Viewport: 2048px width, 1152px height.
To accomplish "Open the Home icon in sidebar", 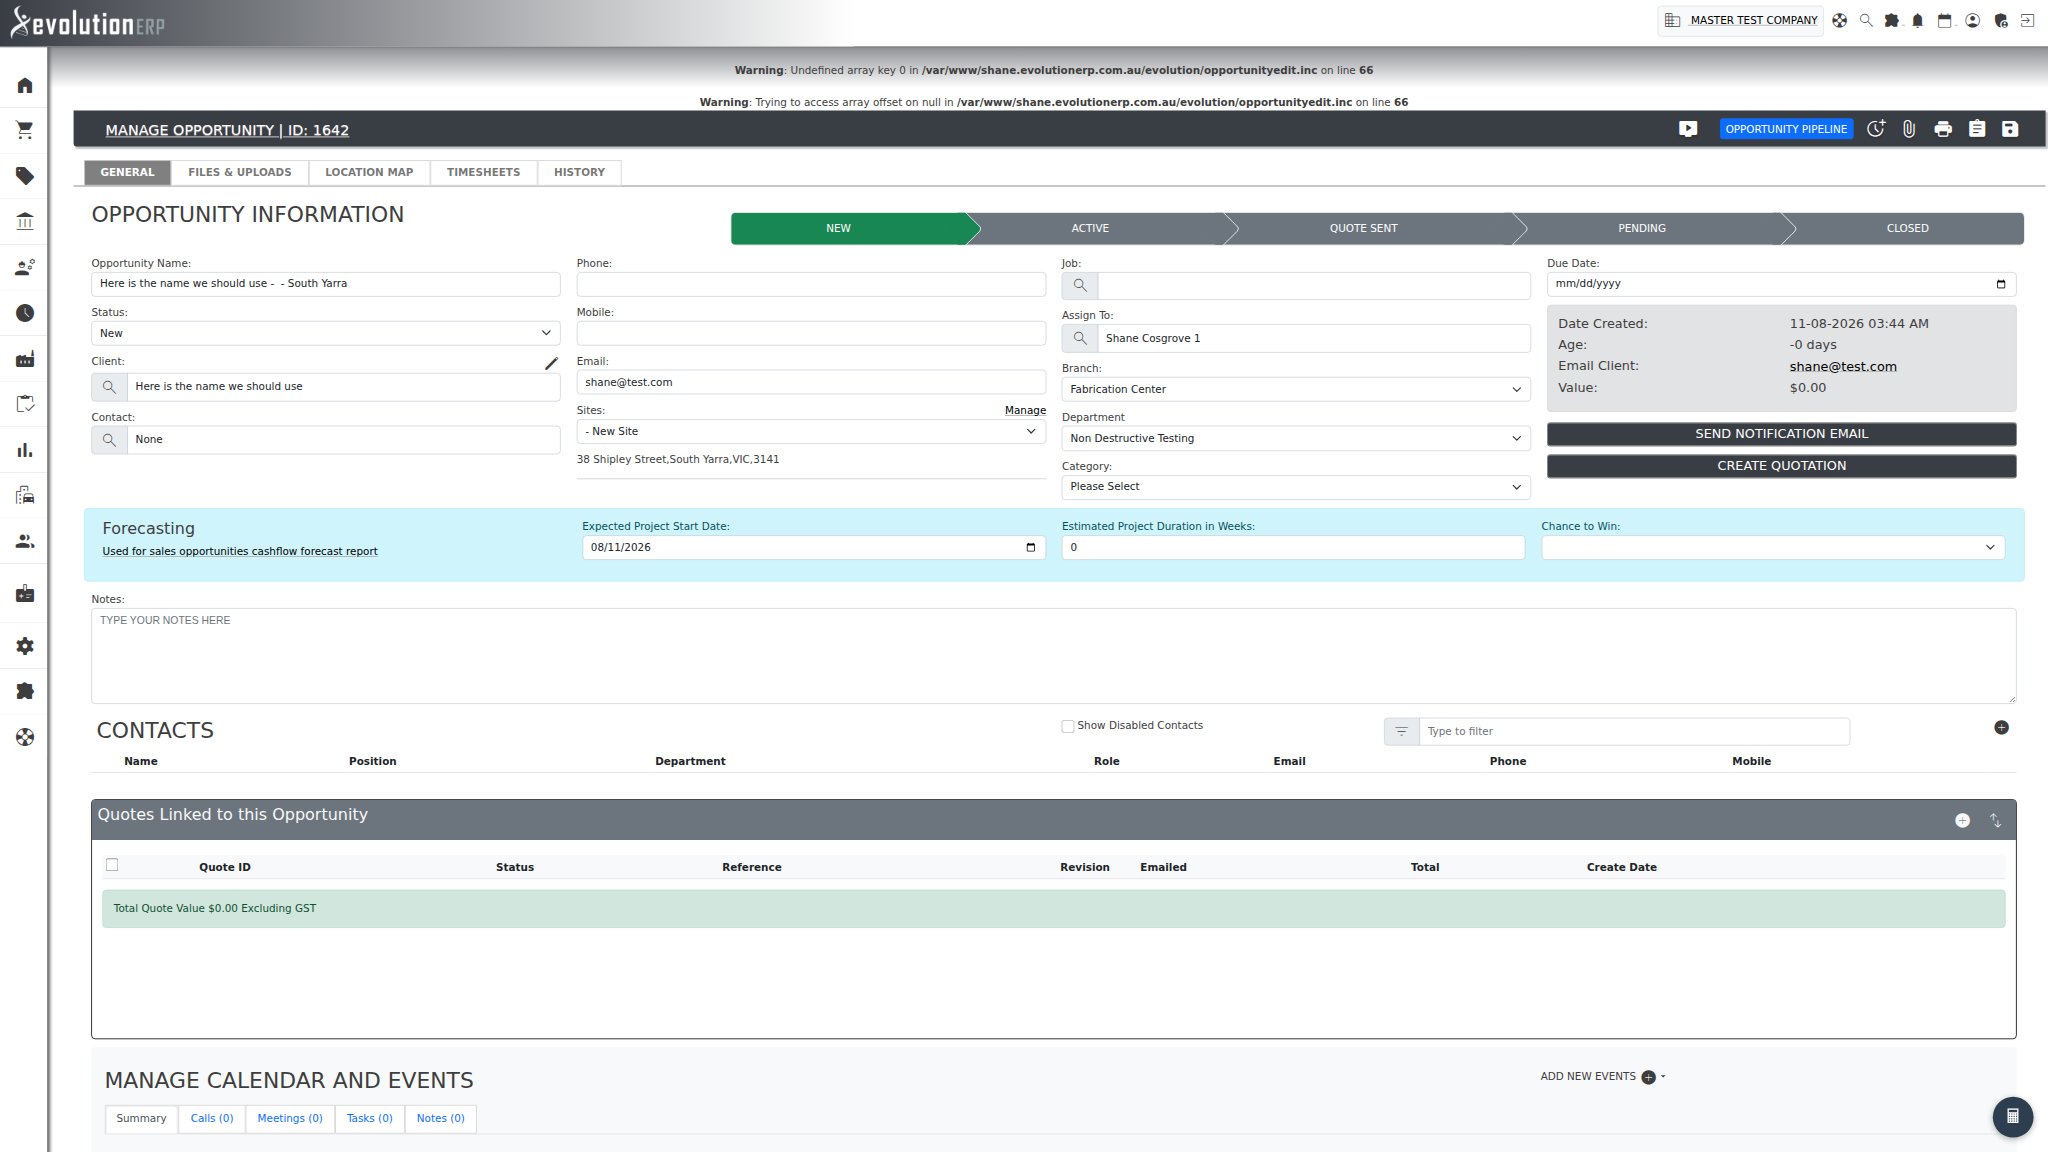I will [x=25, y=85].
